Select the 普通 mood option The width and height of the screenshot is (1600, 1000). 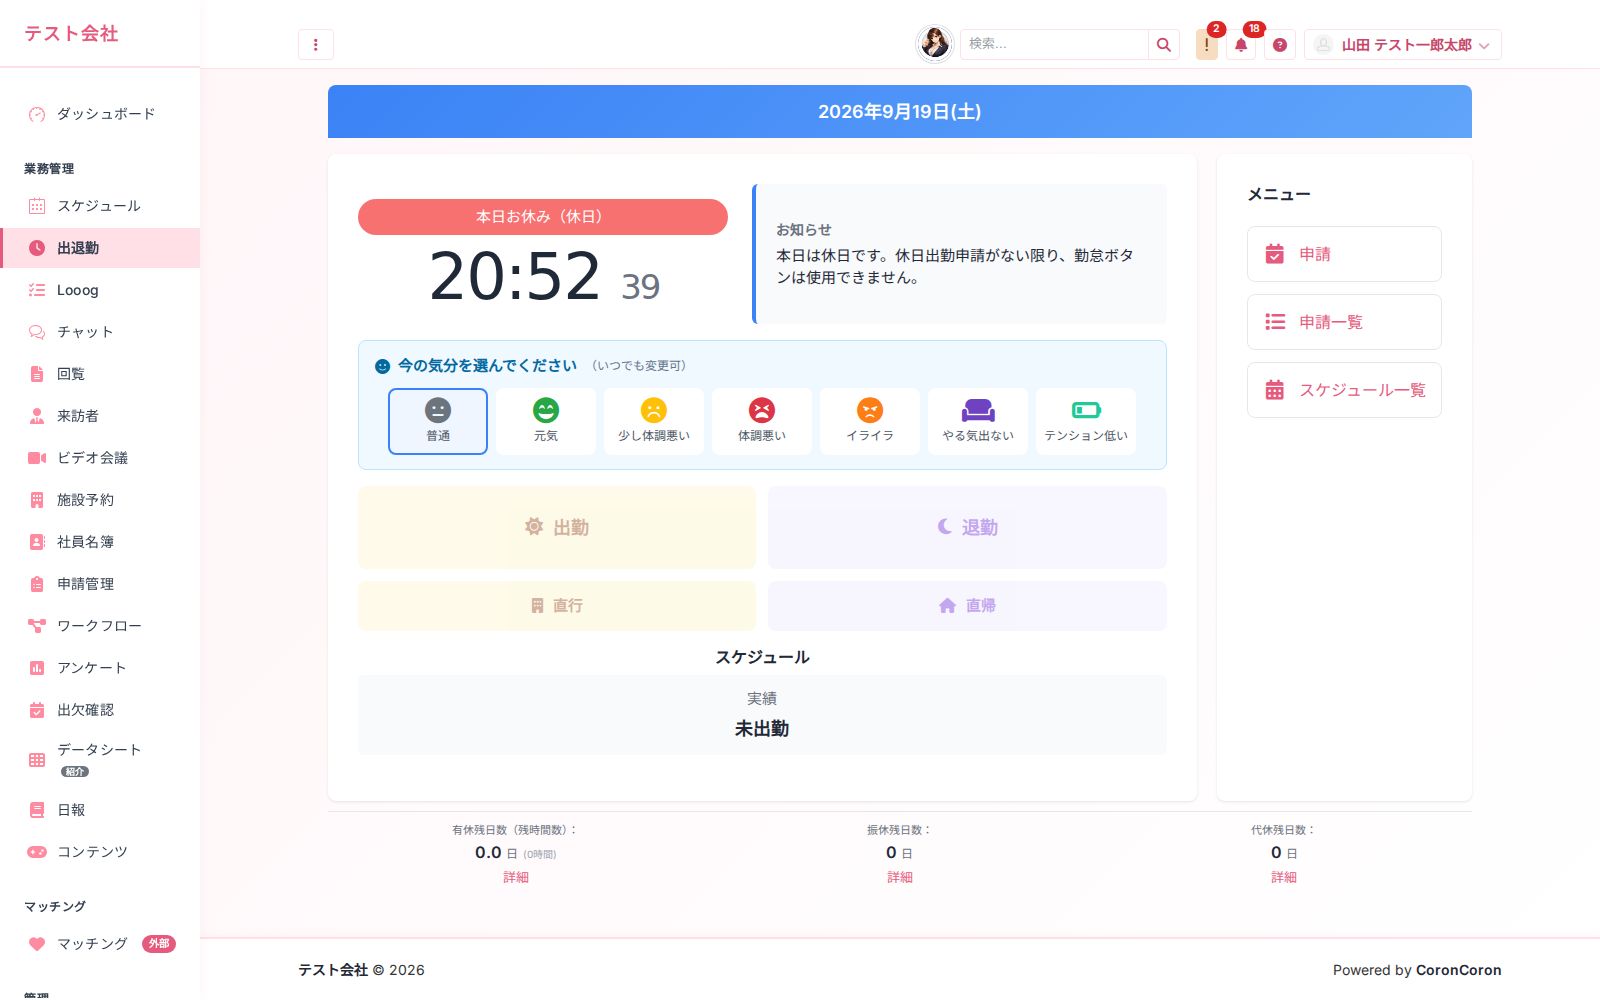438,421
